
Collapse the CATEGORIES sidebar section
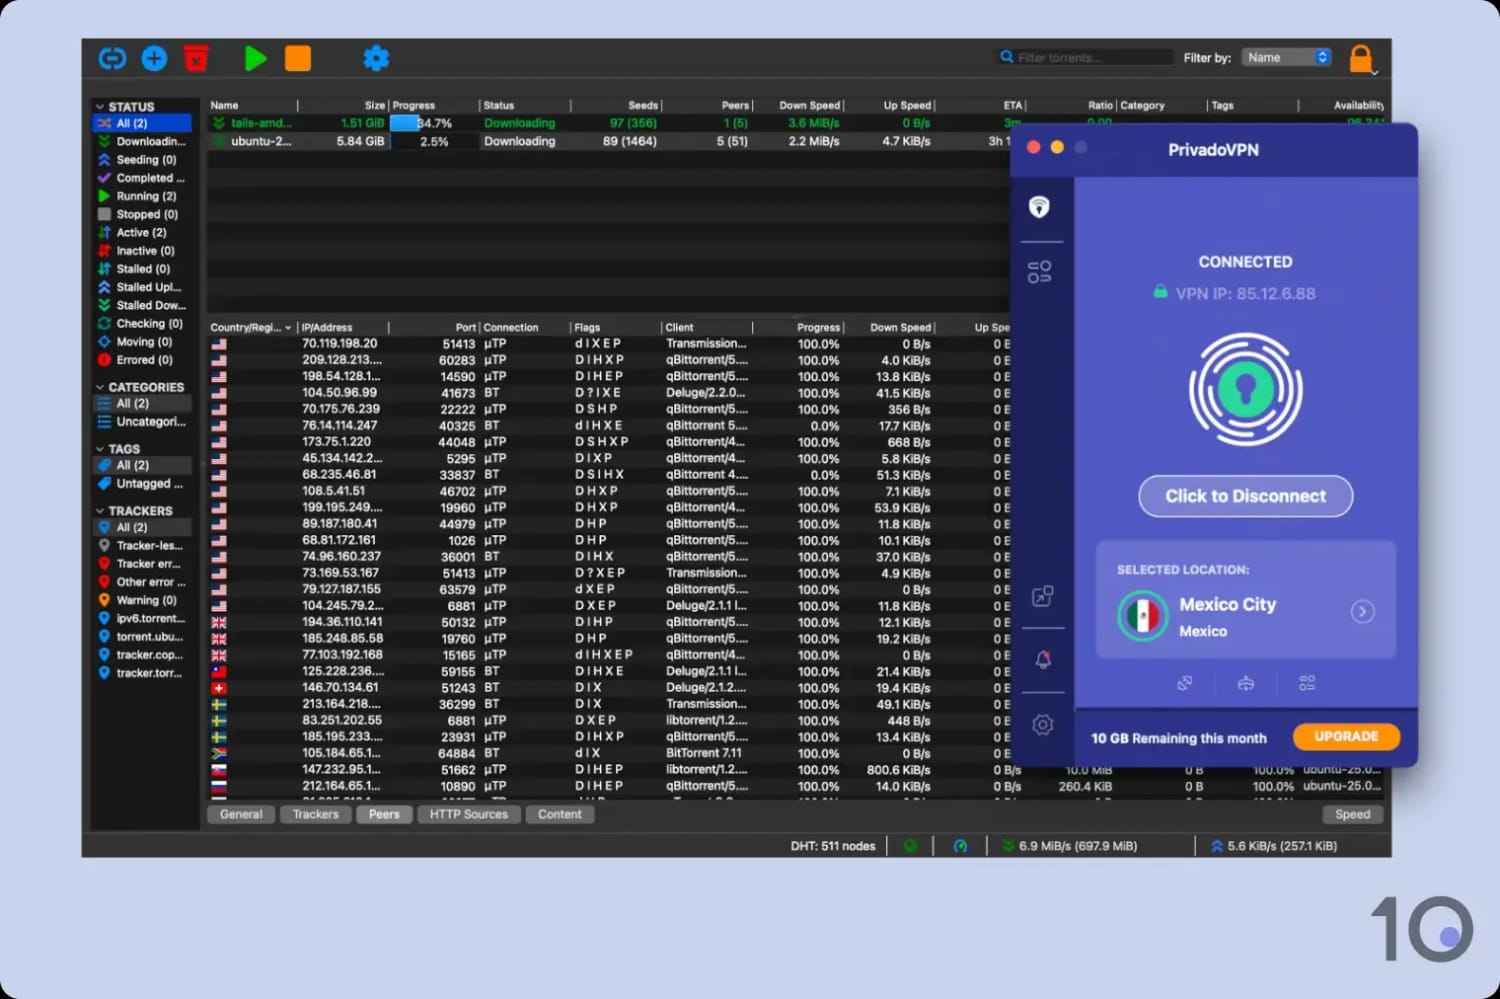[x=100, y=388]
